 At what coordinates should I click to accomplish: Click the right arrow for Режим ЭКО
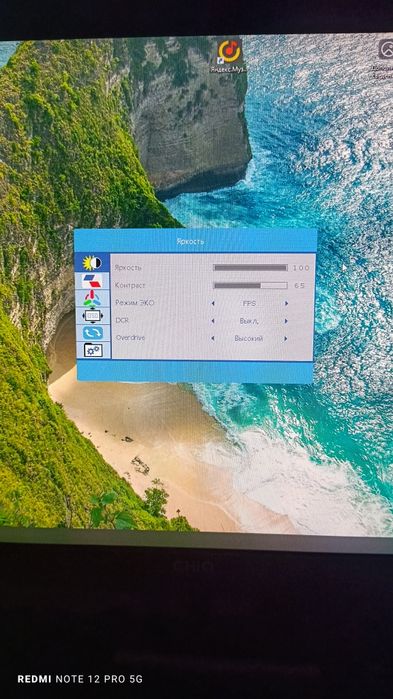[x=286, y=303]
